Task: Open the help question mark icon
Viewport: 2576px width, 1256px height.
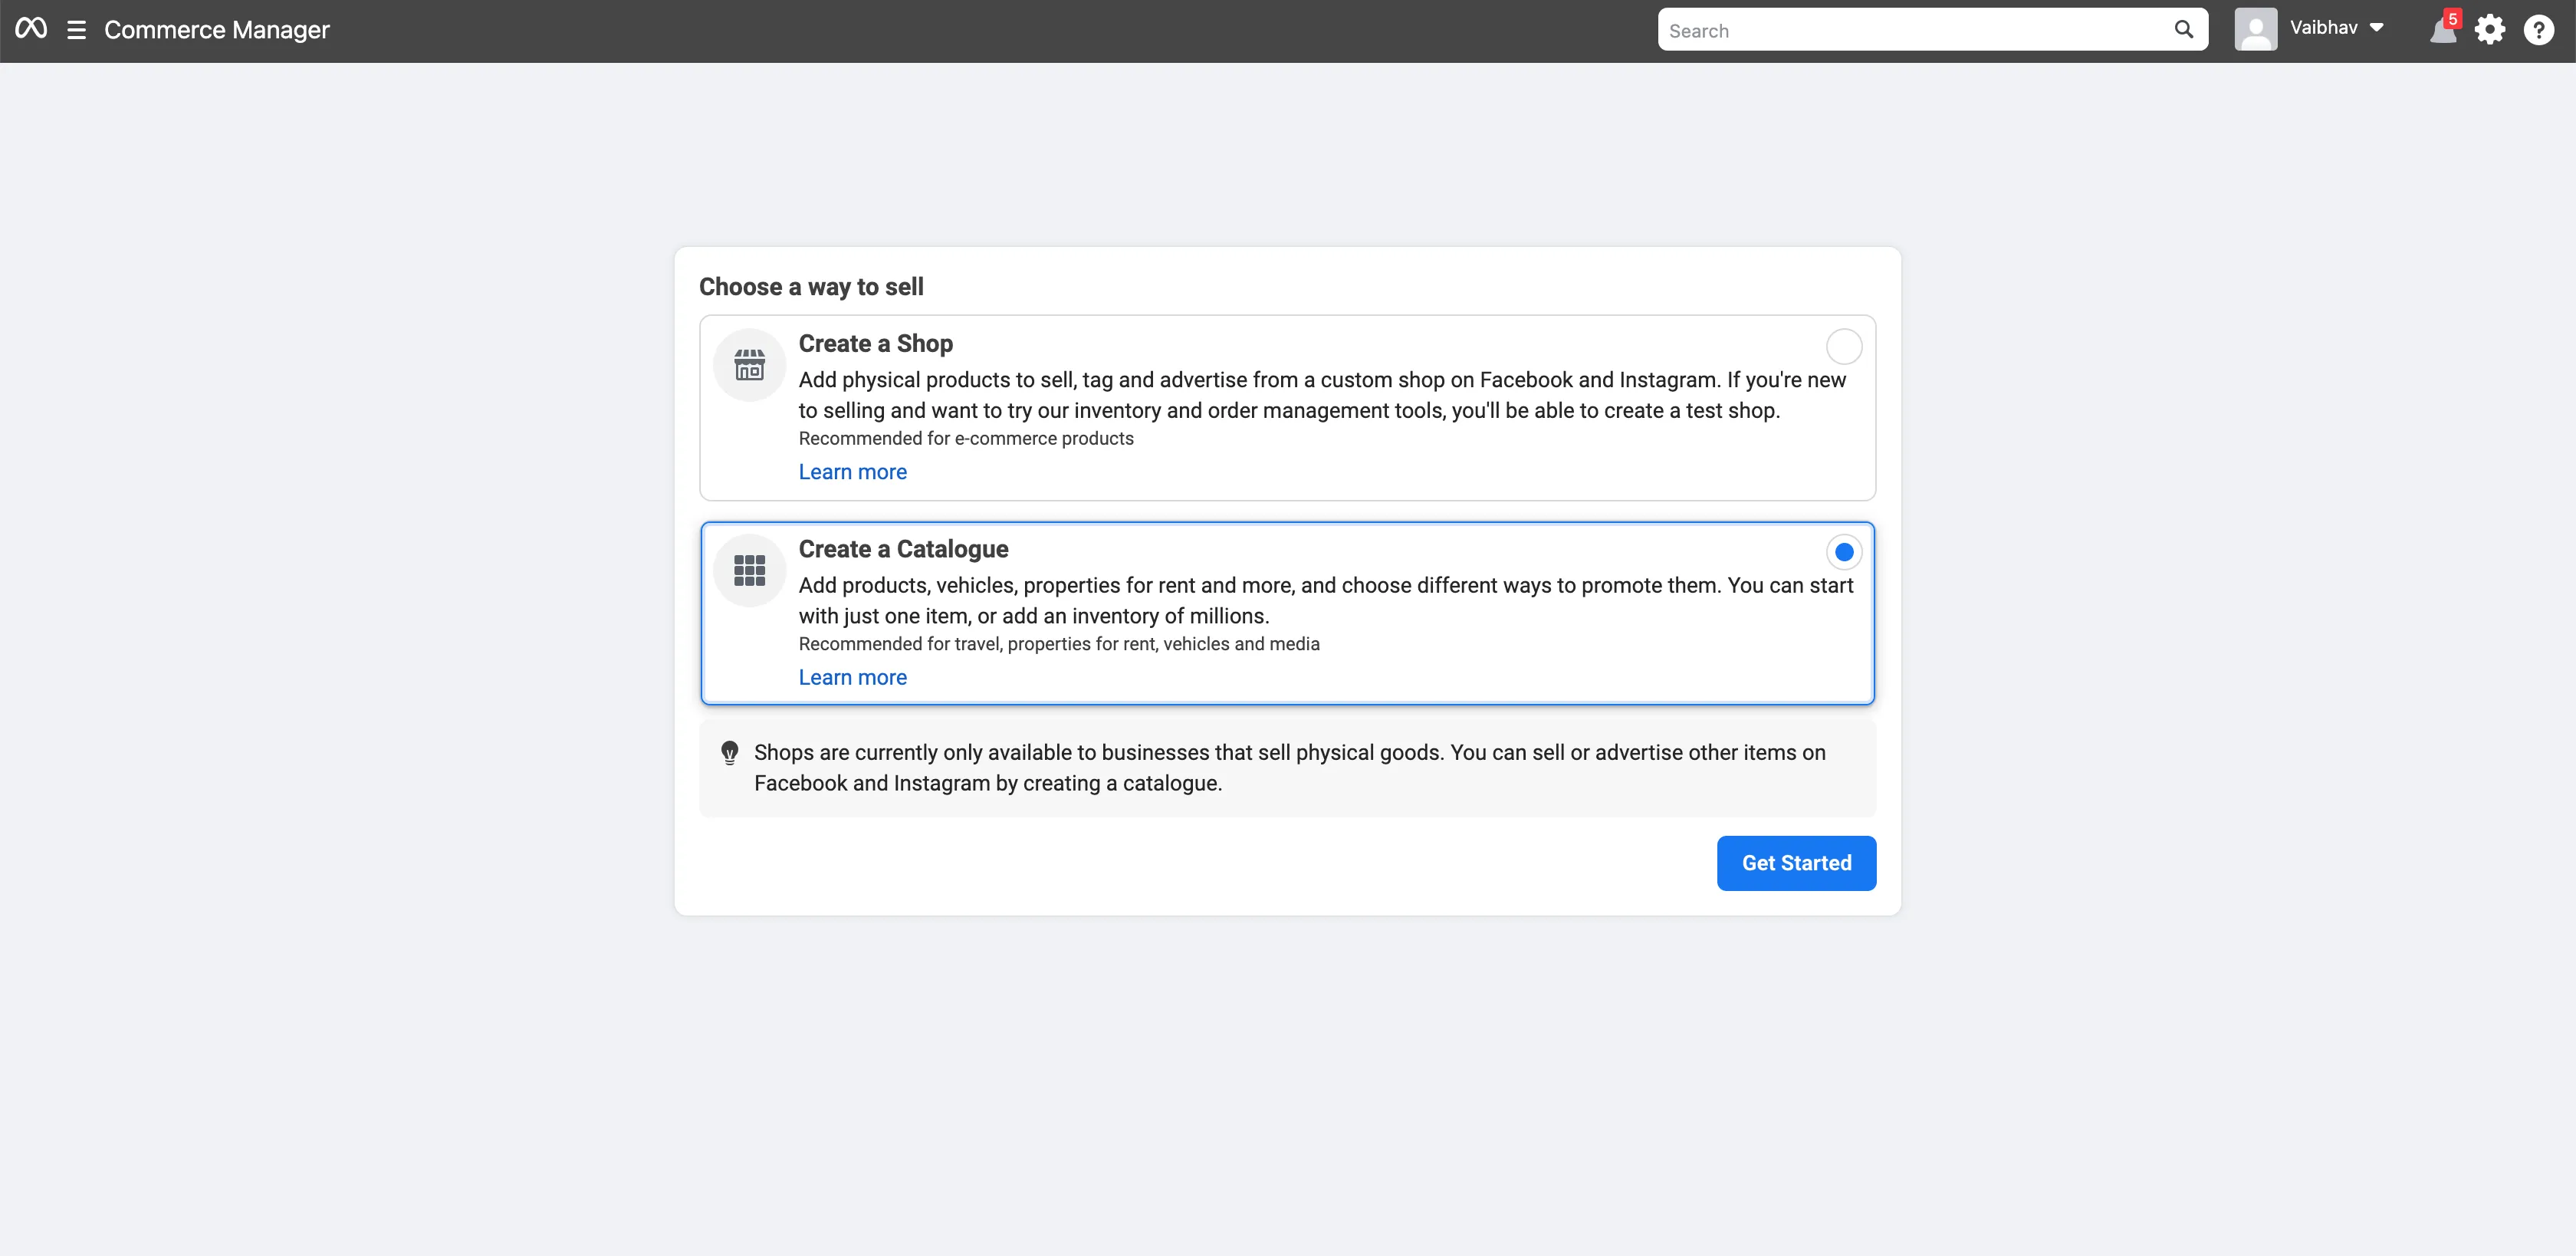Action: [x=2539, y=30]
